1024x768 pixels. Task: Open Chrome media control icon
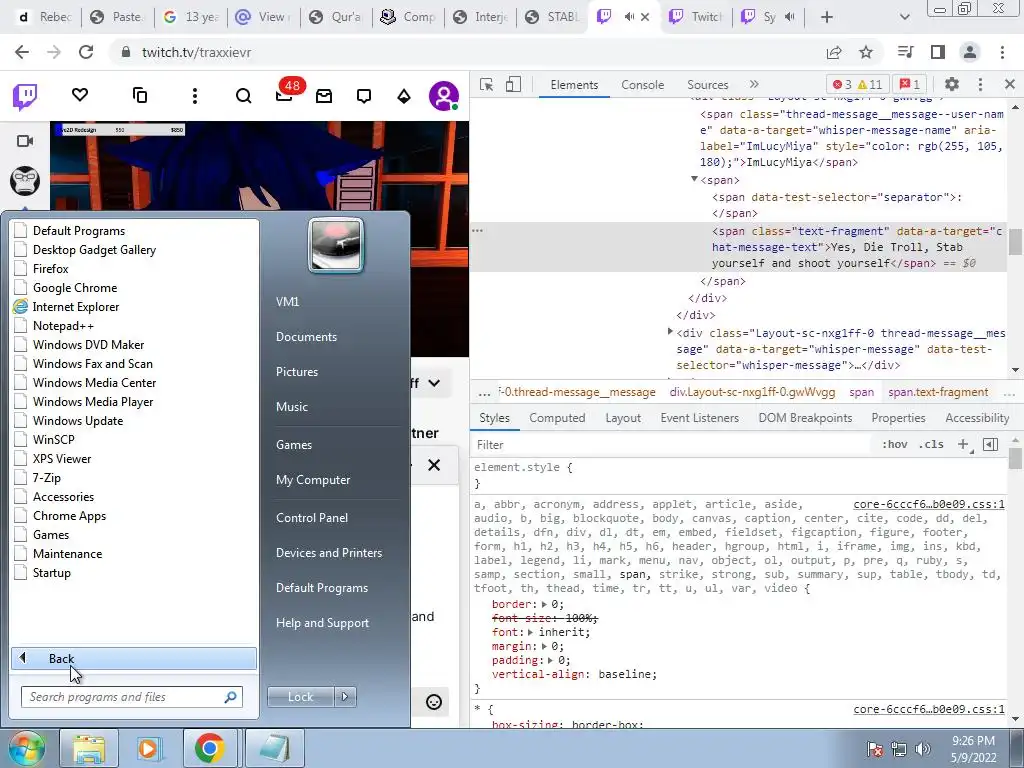click(x=905, y=52)
